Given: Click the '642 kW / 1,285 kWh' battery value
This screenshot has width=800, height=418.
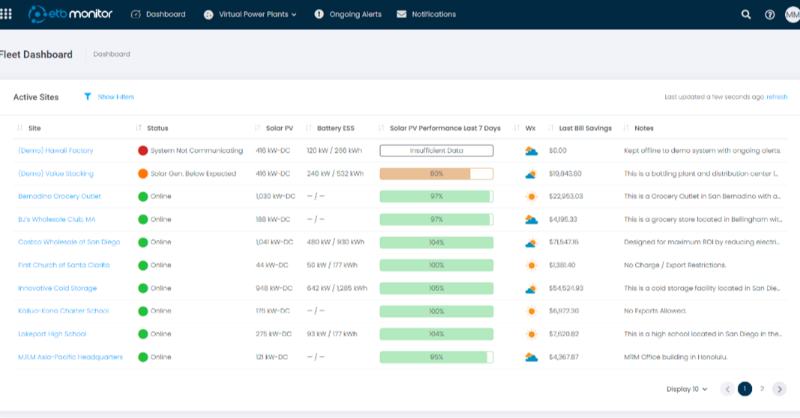Looking at the screenshot, I should (x=337, y=288).
